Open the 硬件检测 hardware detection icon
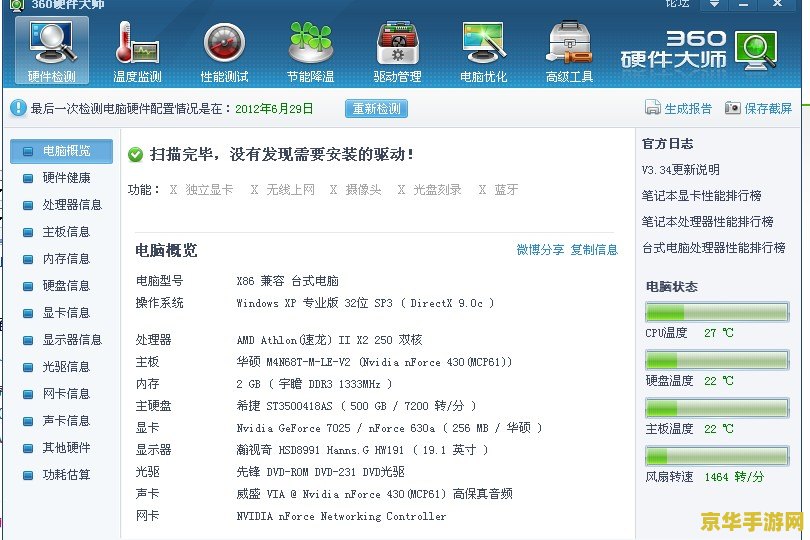Image resolution: width=810 pixels, height=540 pixels. point(52,50)
